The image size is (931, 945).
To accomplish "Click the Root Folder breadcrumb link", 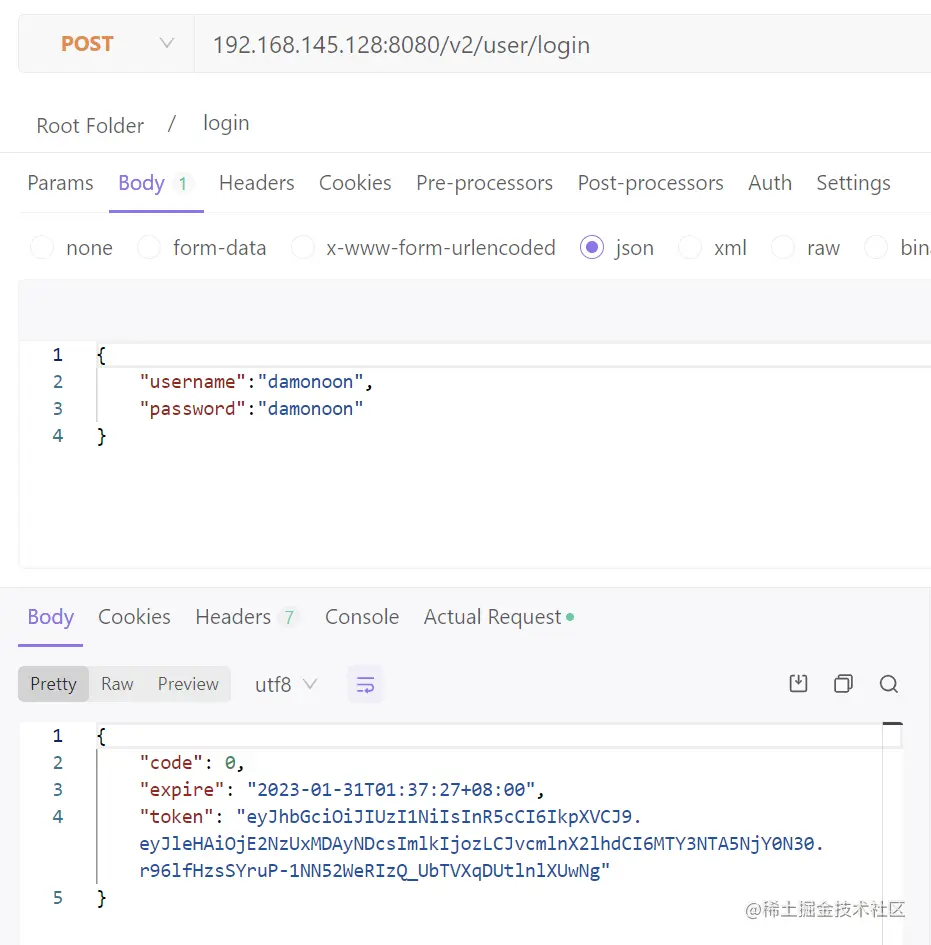I will click(90, 125).
